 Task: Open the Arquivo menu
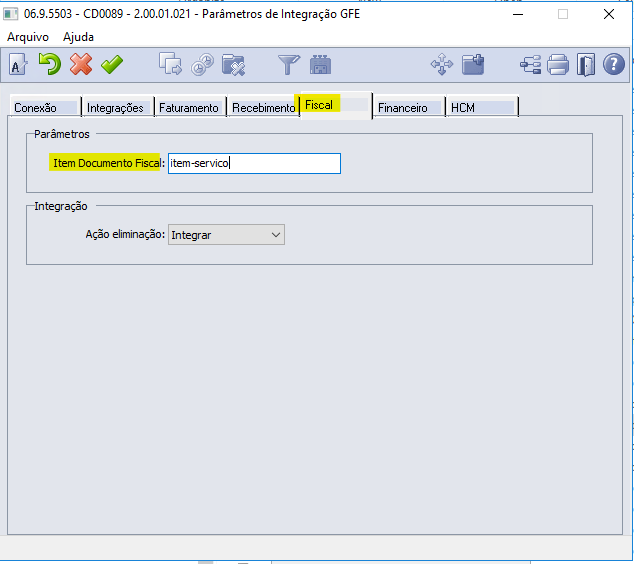28,36
